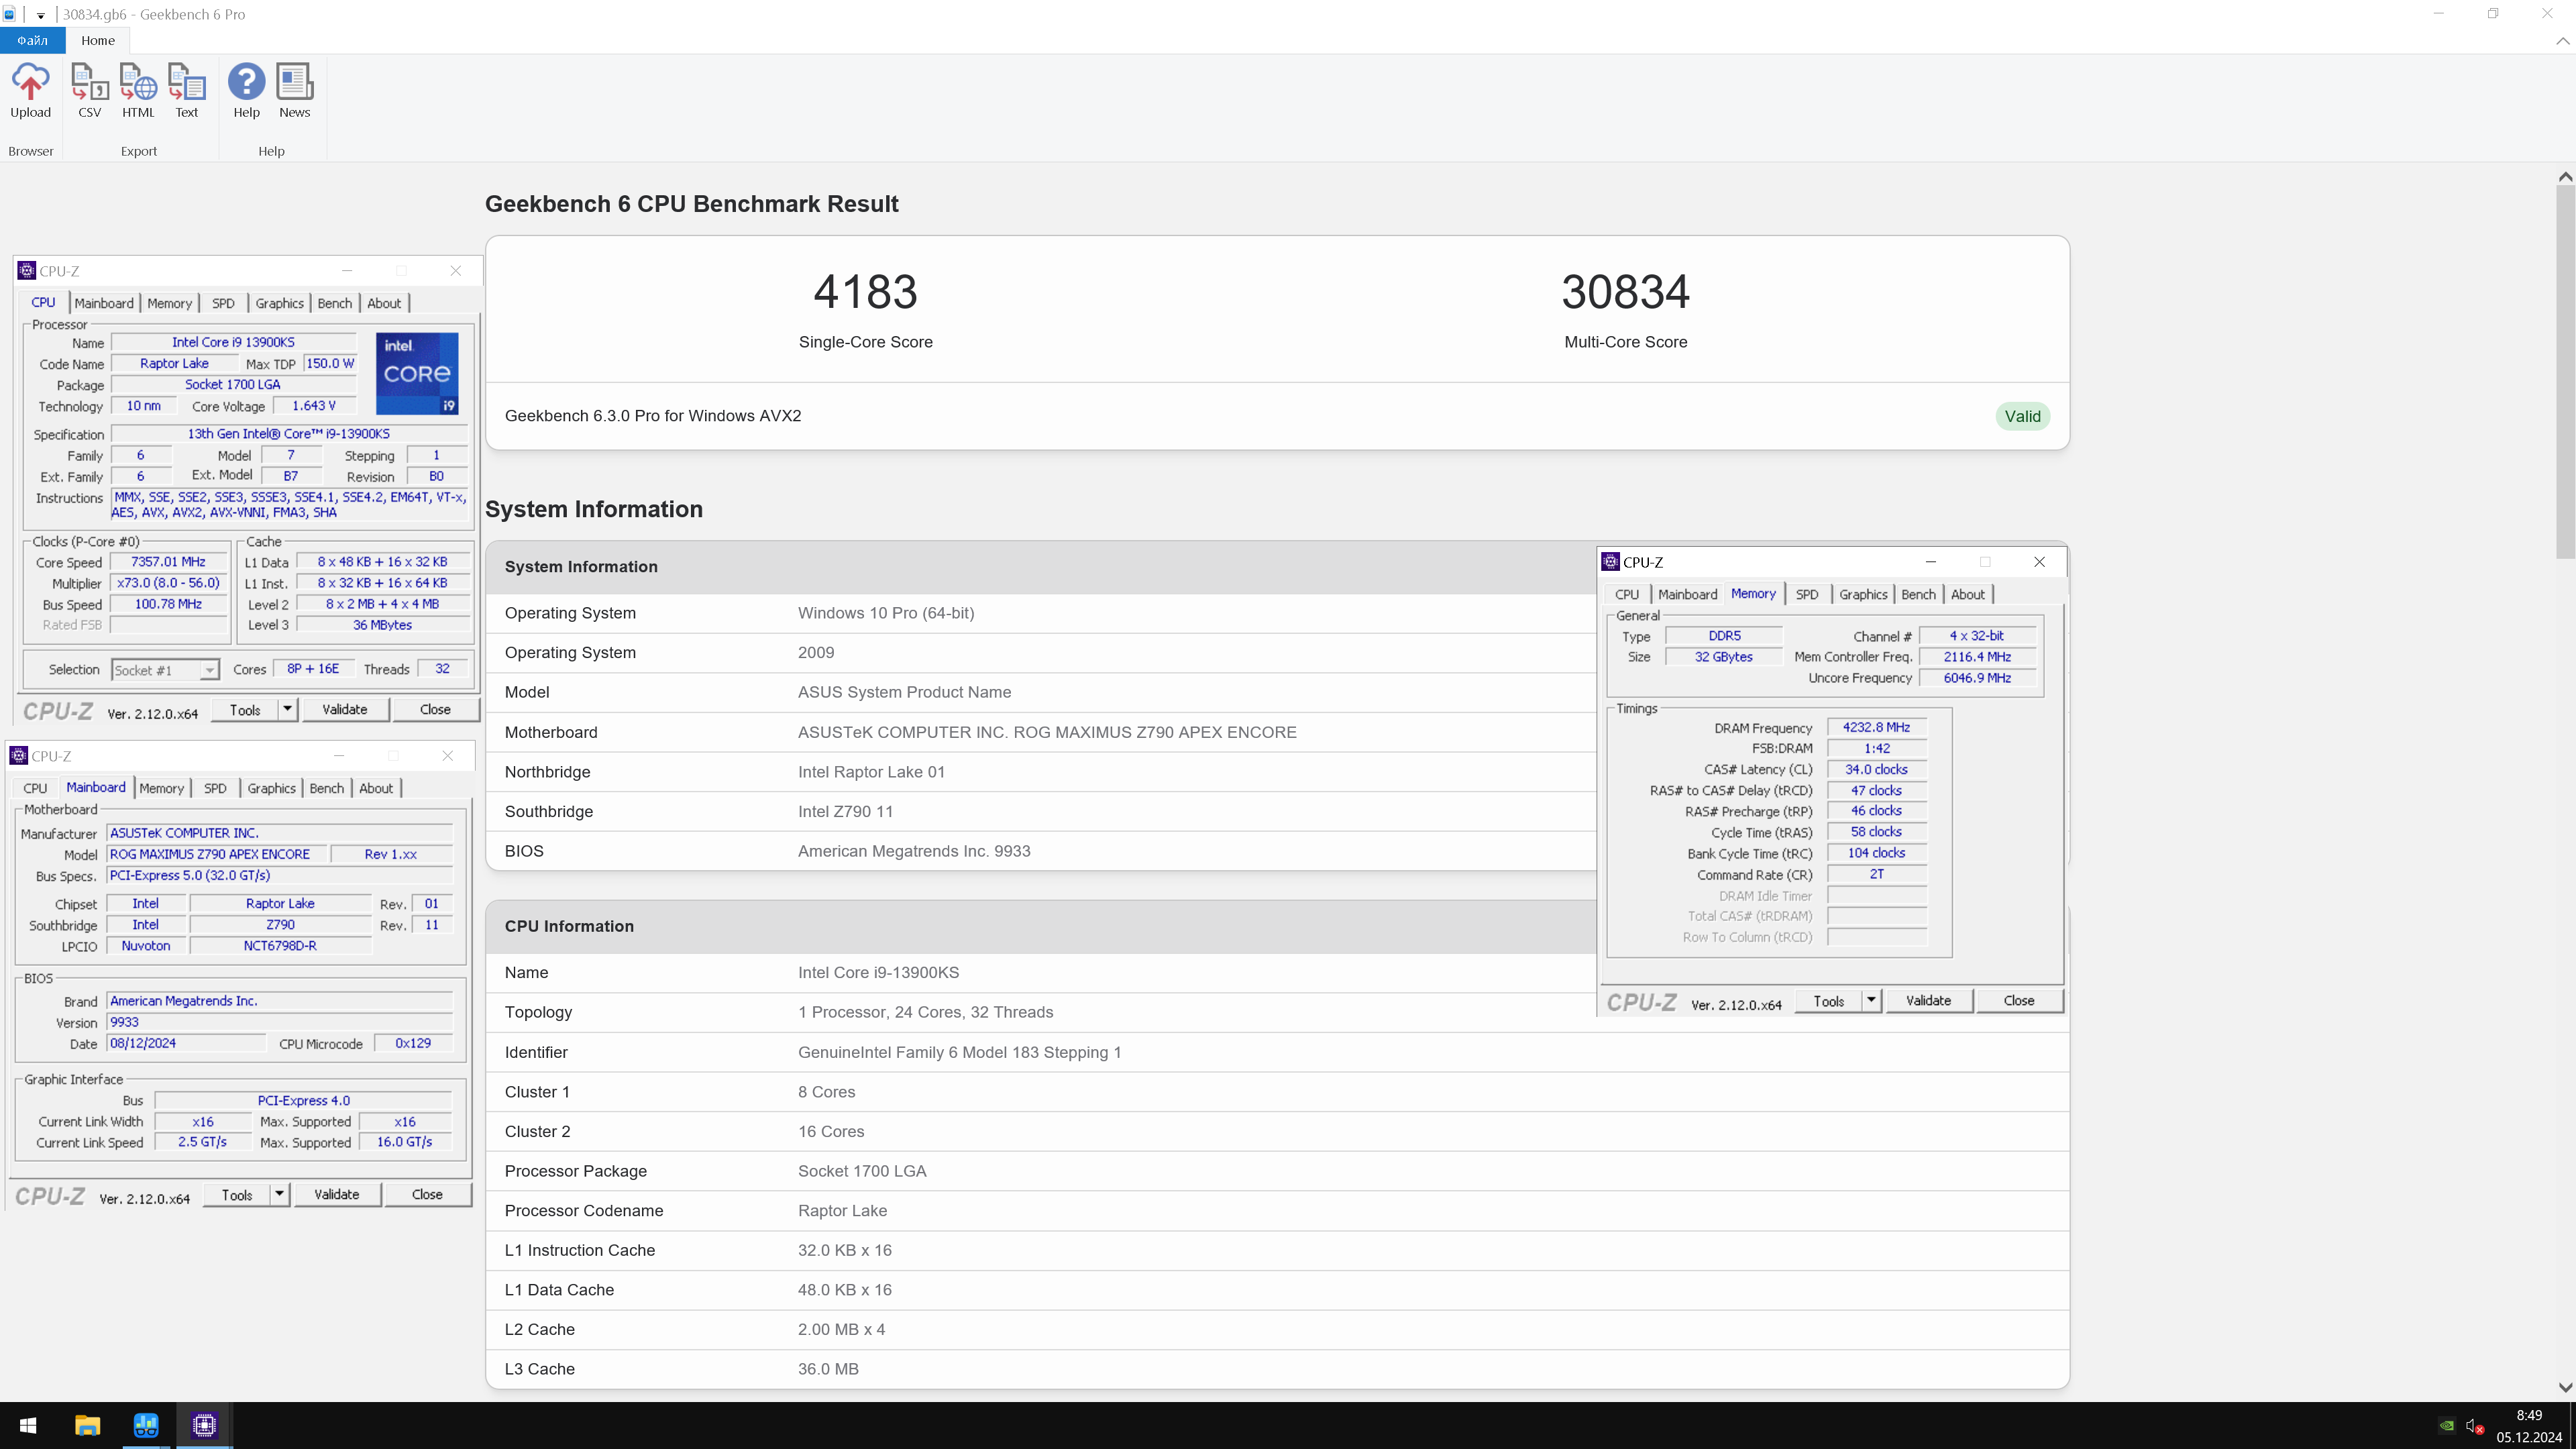
Task: Click the Core Speed field 7357.01 MHz
Action: 168,562
